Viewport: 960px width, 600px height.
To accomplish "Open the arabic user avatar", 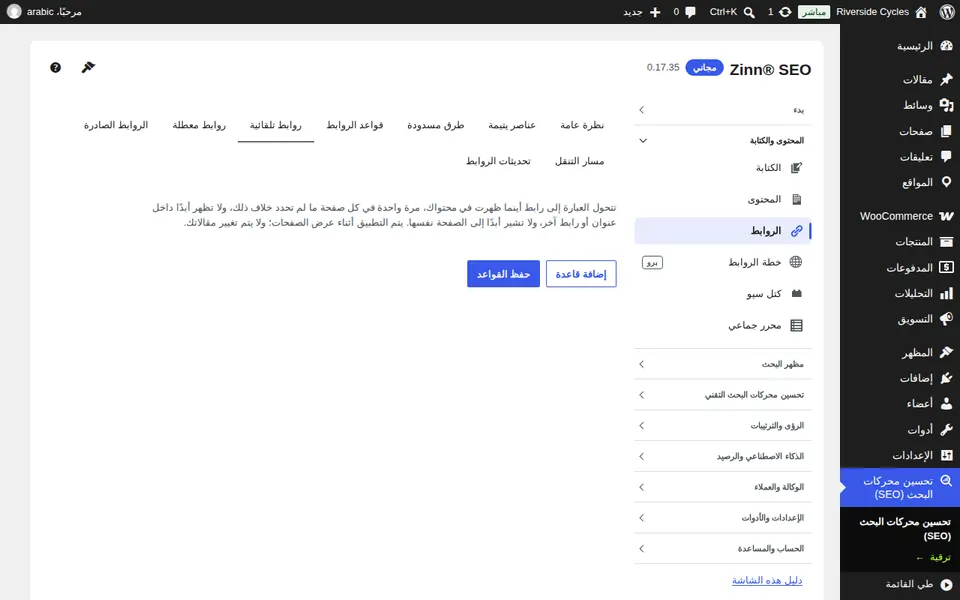I will 14,12.
